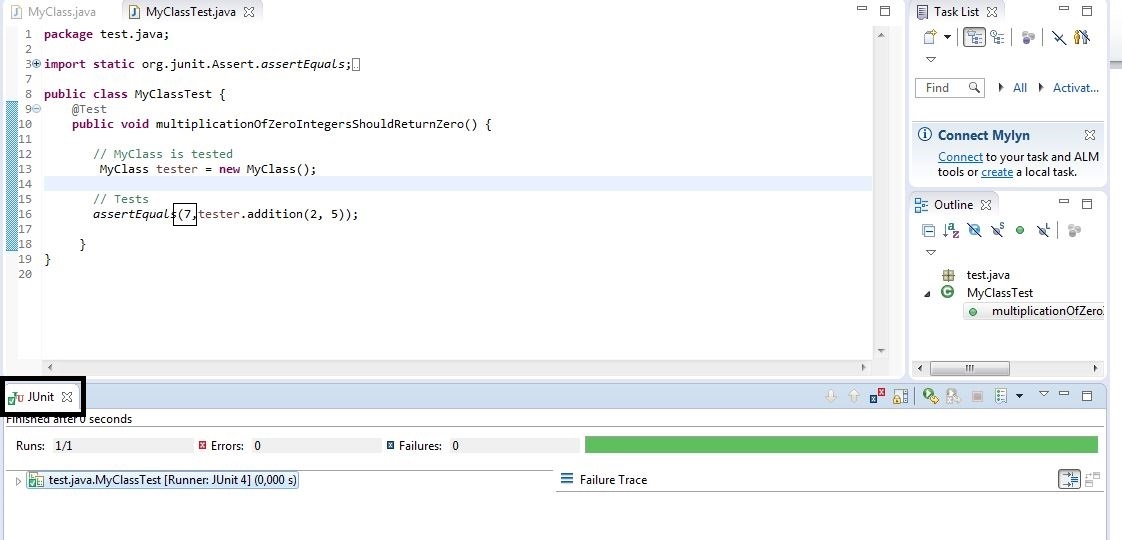Toggle JUnit scroll lock

pyautogui.click(x=900, y=396)
